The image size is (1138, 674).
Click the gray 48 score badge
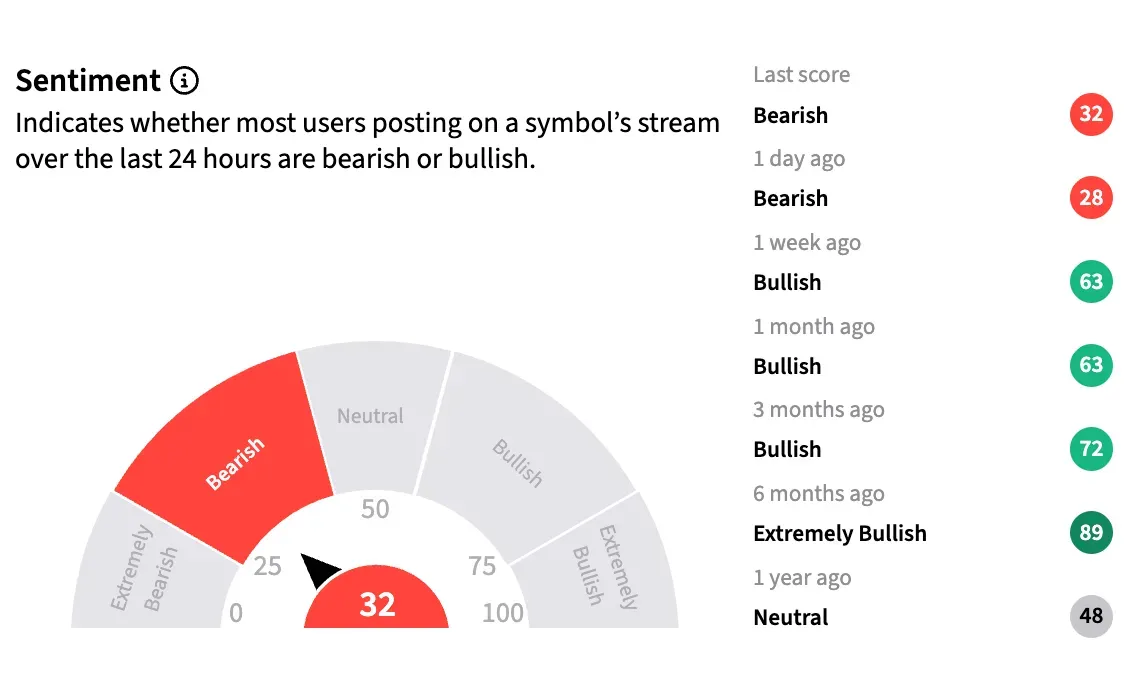click(x=1090, y=616)
